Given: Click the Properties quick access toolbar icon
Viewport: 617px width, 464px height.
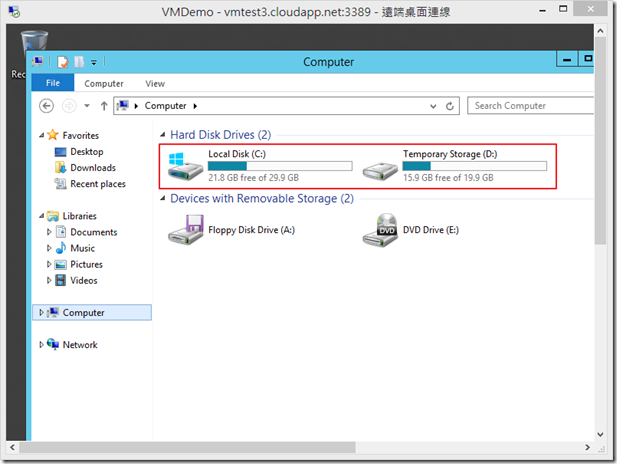Looking at the screenshot, I should [x=63, y=62].
